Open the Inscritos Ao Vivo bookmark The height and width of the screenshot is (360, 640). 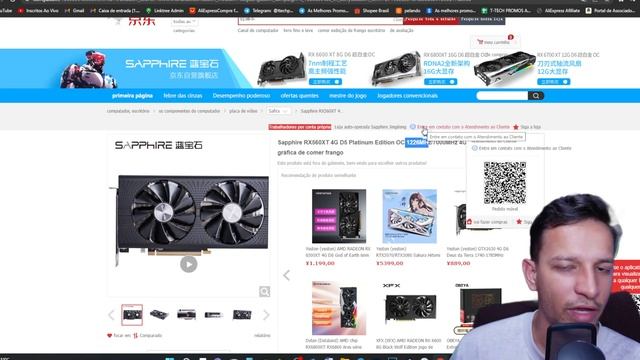pyautogui.click(x=39, y=11)
